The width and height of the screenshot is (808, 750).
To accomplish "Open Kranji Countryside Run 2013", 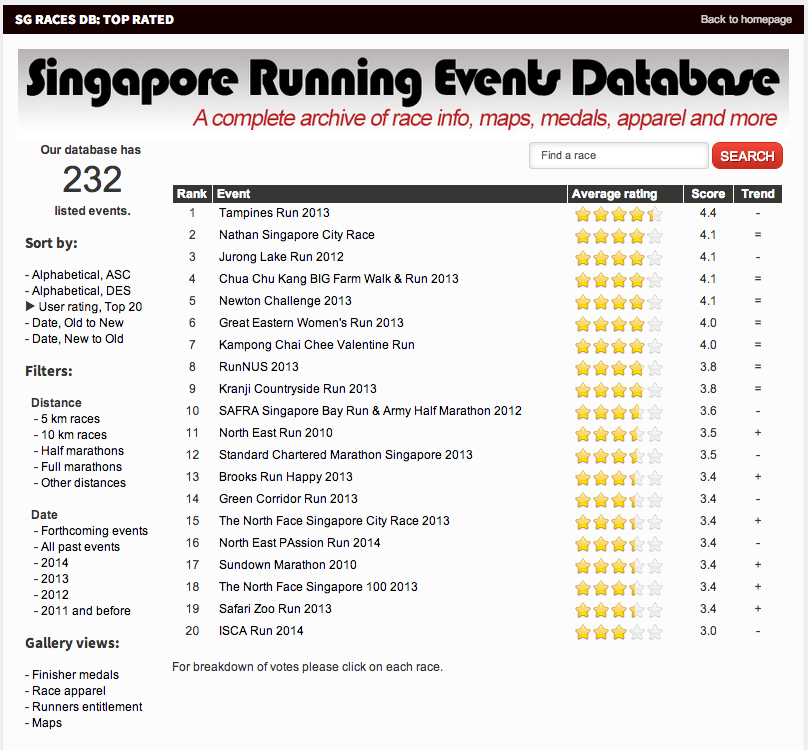I will pos(298,389).
